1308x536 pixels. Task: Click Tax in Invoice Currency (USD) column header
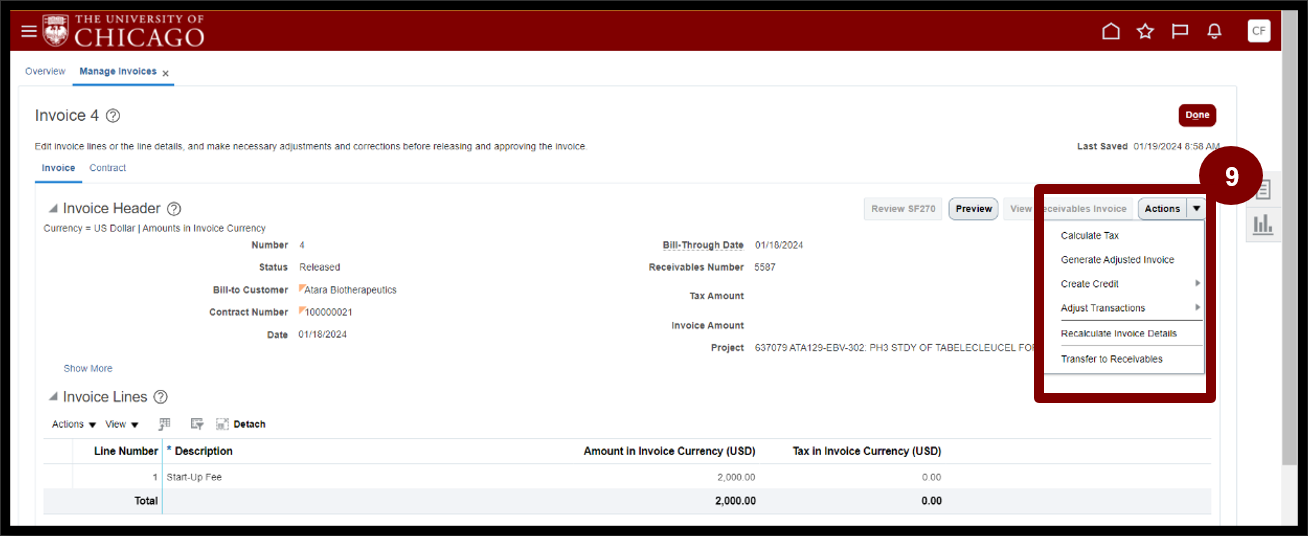[867, 452]
